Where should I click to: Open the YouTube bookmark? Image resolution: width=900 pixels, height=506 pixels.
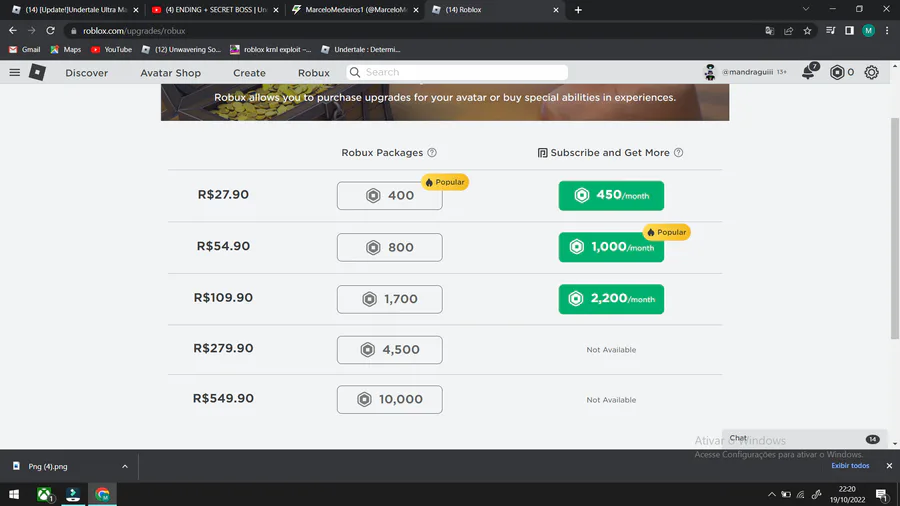coord(111,49)
